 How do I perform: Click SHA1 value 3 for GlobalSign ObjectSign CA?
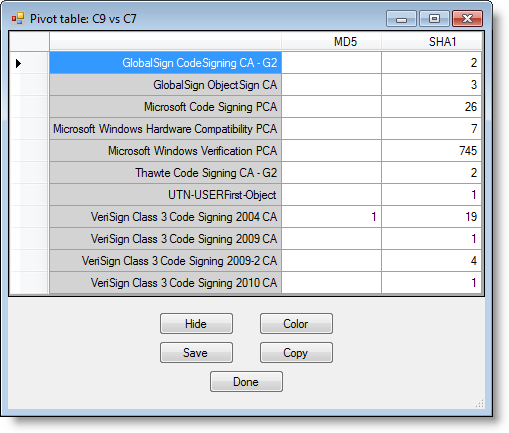(431, 85)
